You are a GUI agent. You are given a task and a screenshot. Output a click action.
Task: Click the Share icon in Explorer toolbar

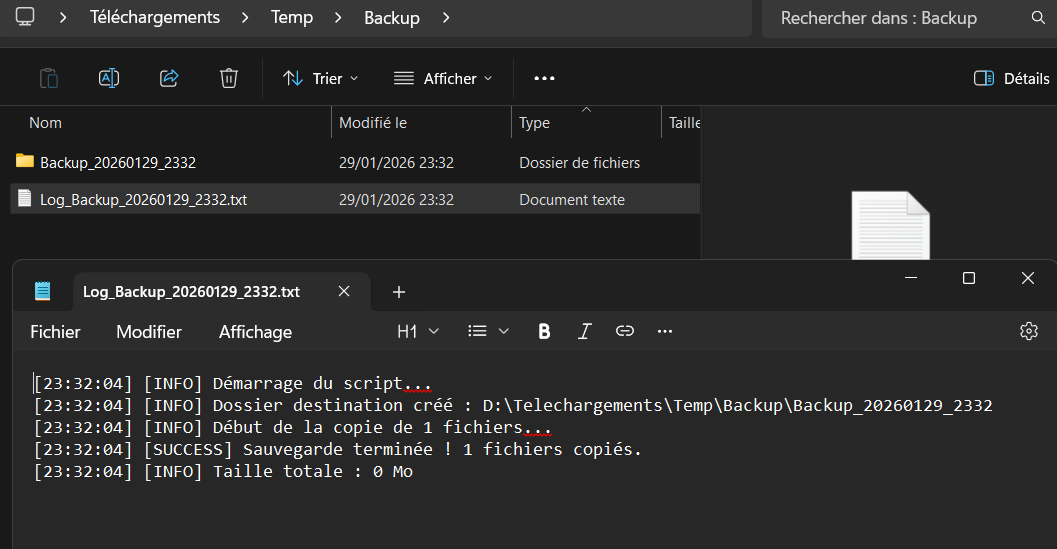169,78
